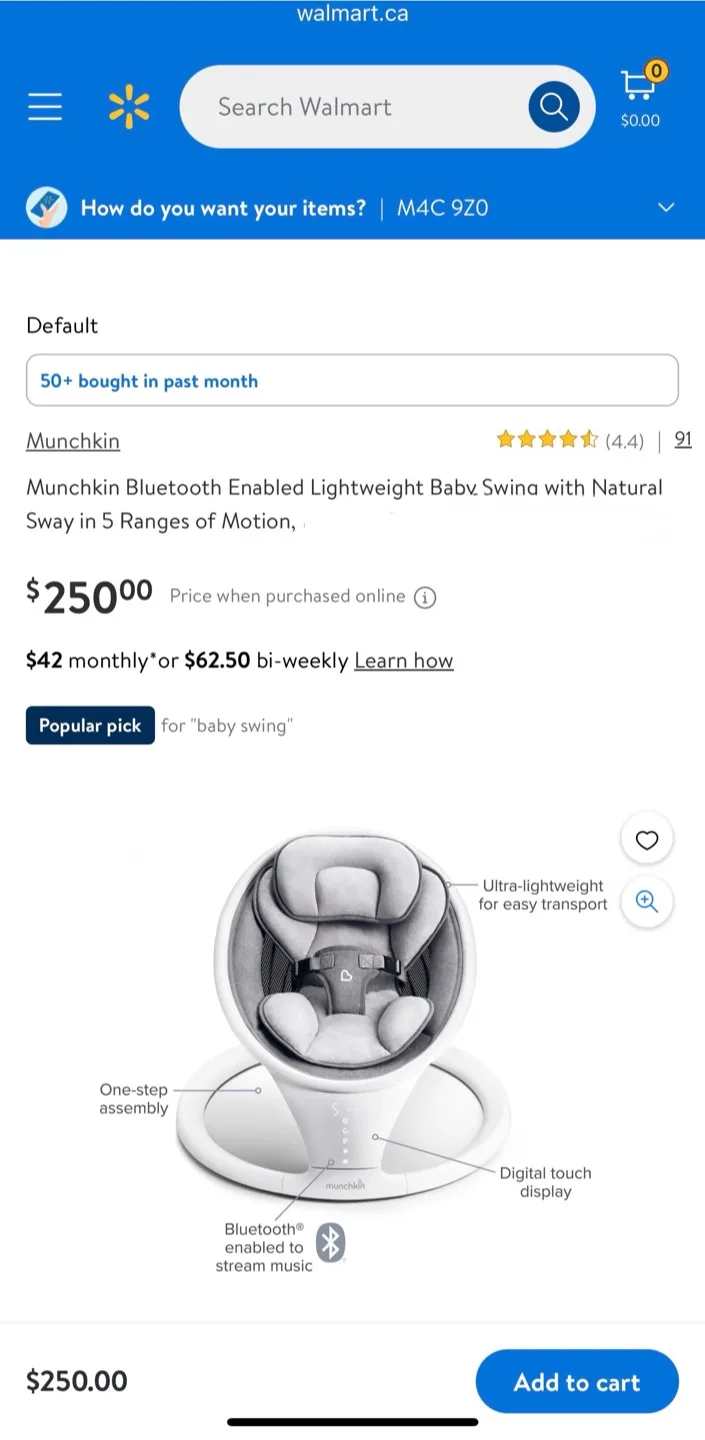Tap the delivery hand icon beside the postal code
This screenshot has height=1440, width=705.
46,207
